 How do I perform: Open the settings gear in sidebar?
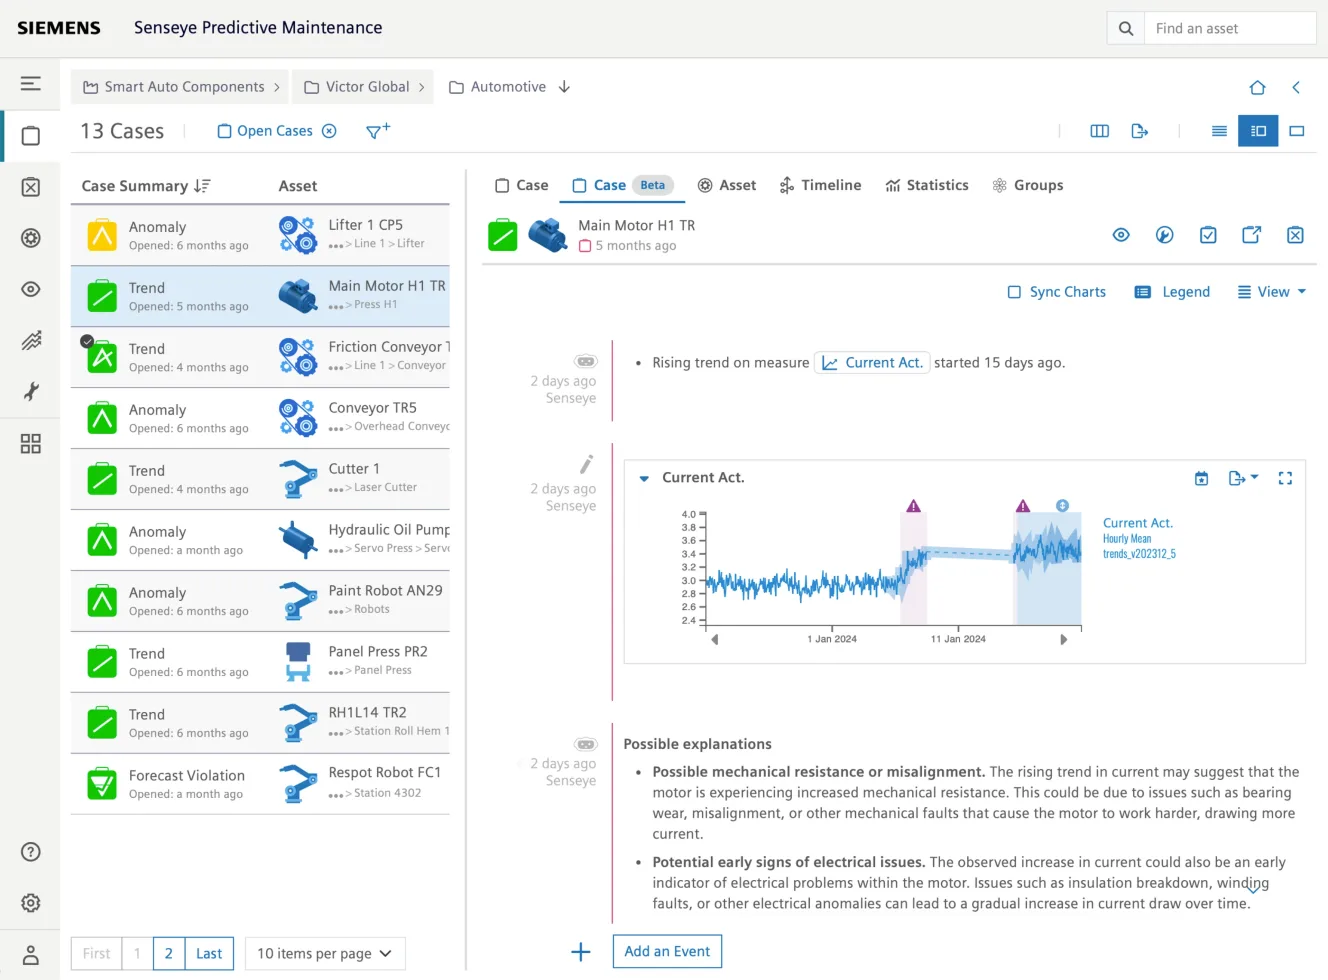pyautogui.click(x=31, y=903)
